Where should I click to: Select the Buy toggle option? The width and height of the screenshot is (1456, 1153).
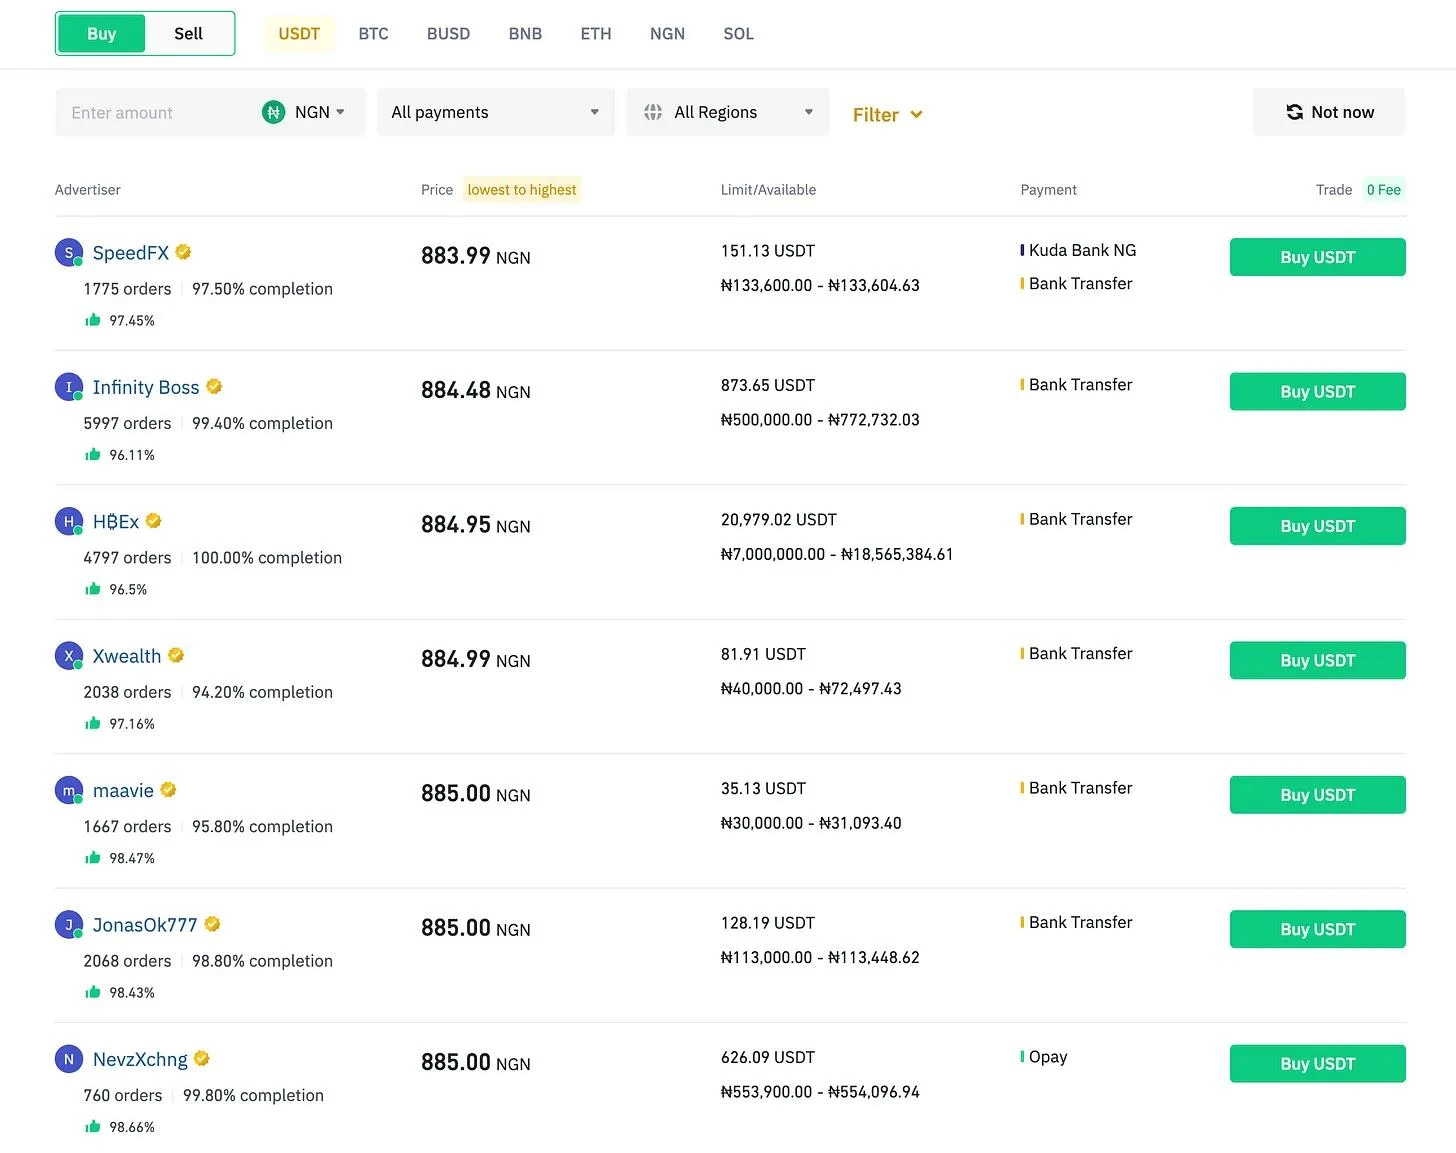102,34
